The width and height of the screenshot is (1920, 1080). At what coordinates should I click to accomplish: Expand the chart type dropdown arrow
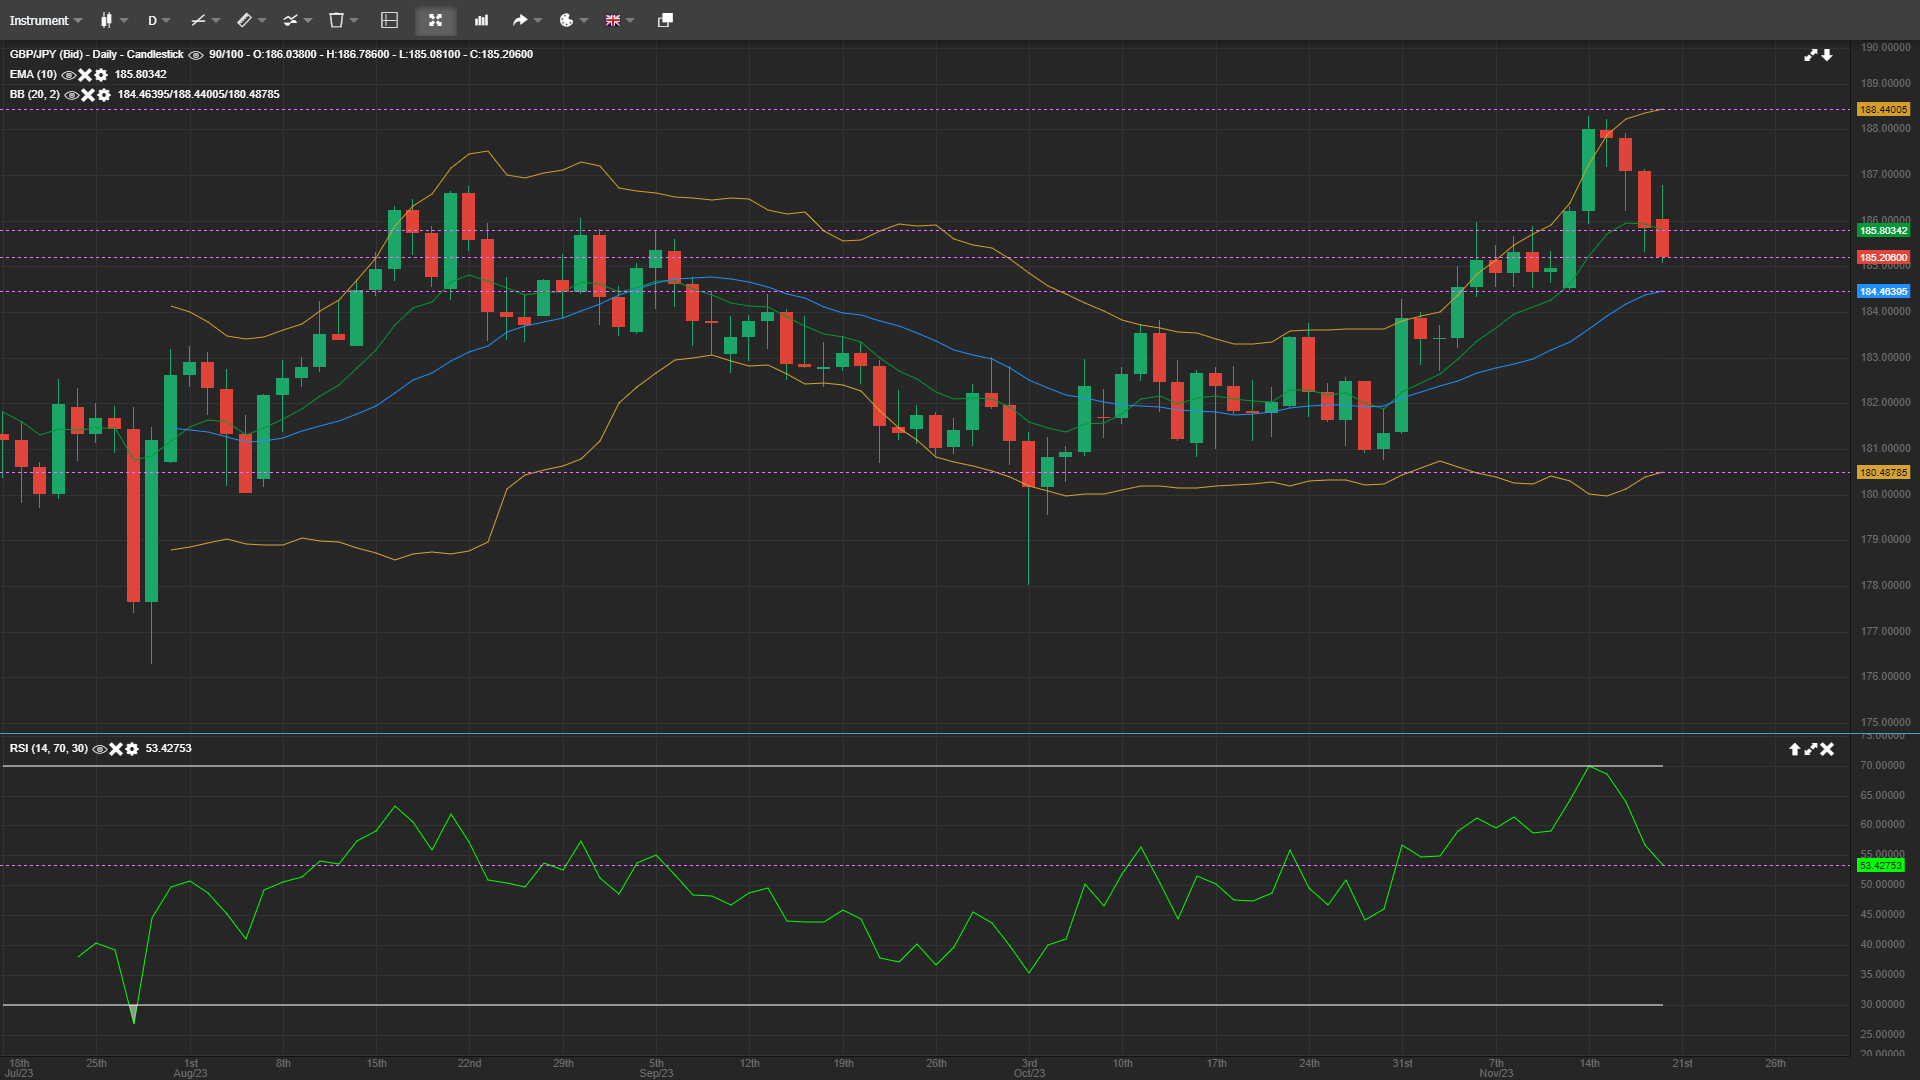(x=124, y=20)
